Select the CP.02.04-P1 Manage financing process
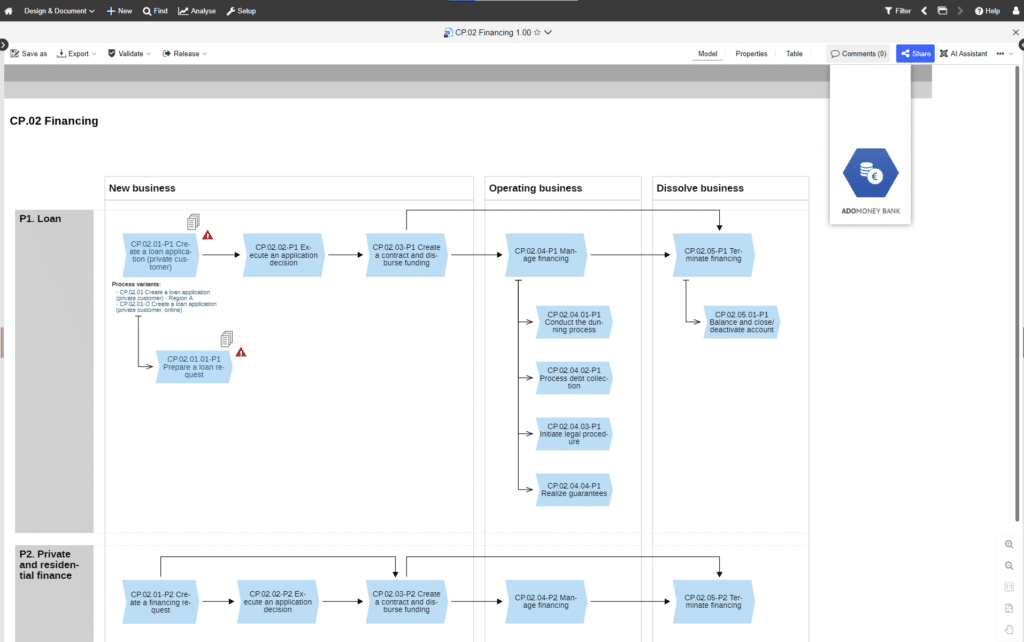This screenshot has height=642, width=1024. [x=546, y=255]
